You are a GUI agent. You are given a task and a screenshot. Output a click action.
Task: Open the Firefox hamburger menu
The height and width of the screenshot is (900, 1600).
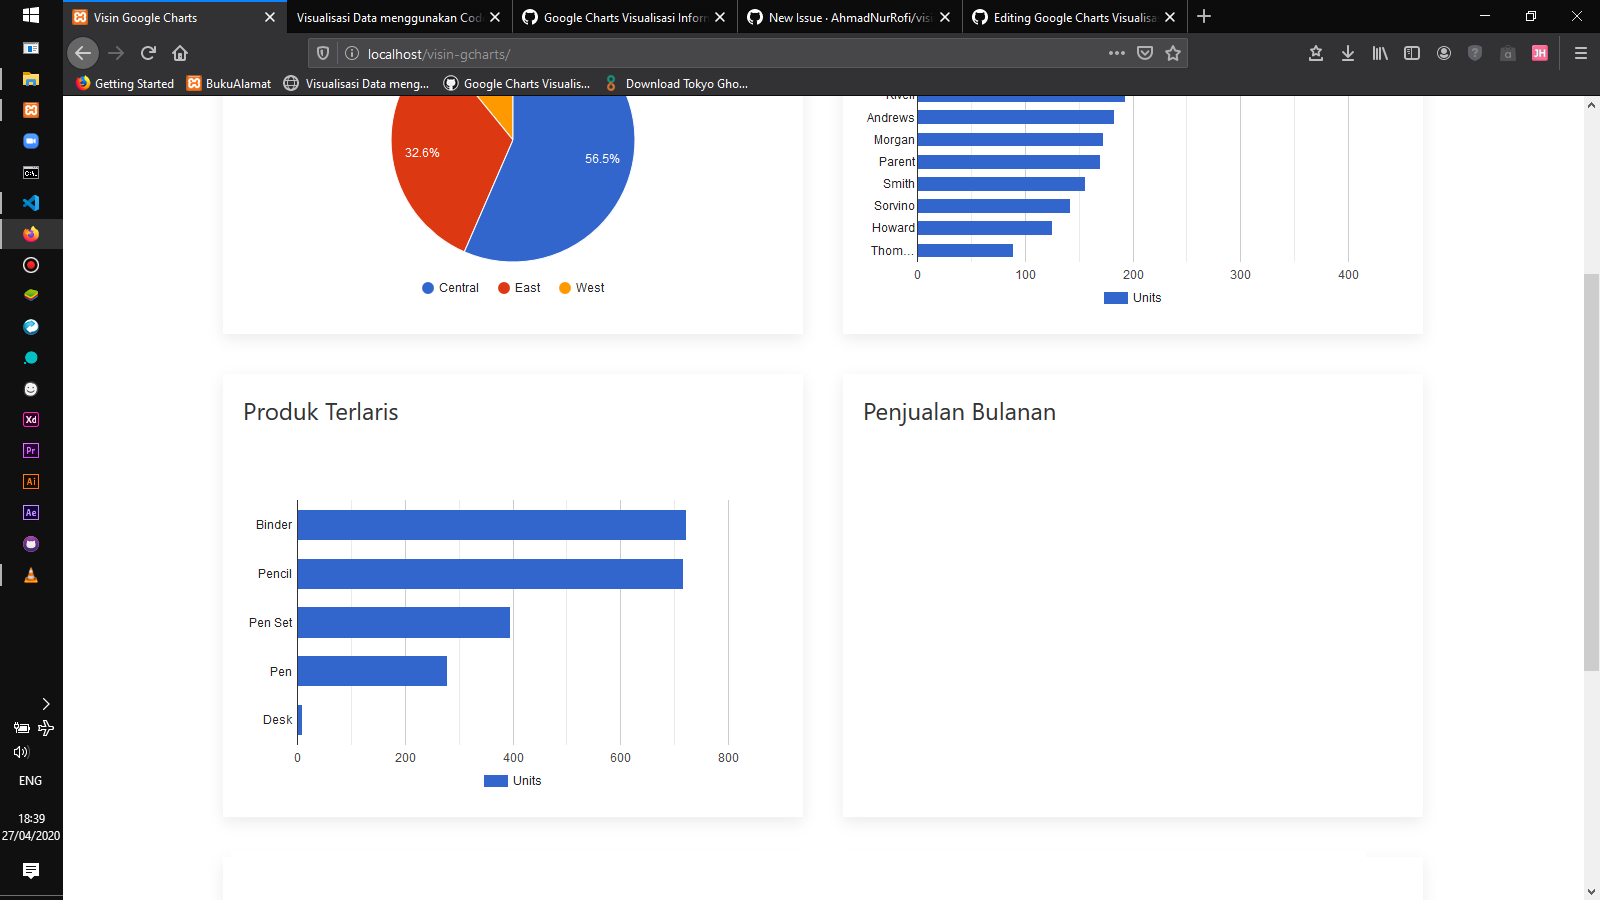tap(1581, 53)
